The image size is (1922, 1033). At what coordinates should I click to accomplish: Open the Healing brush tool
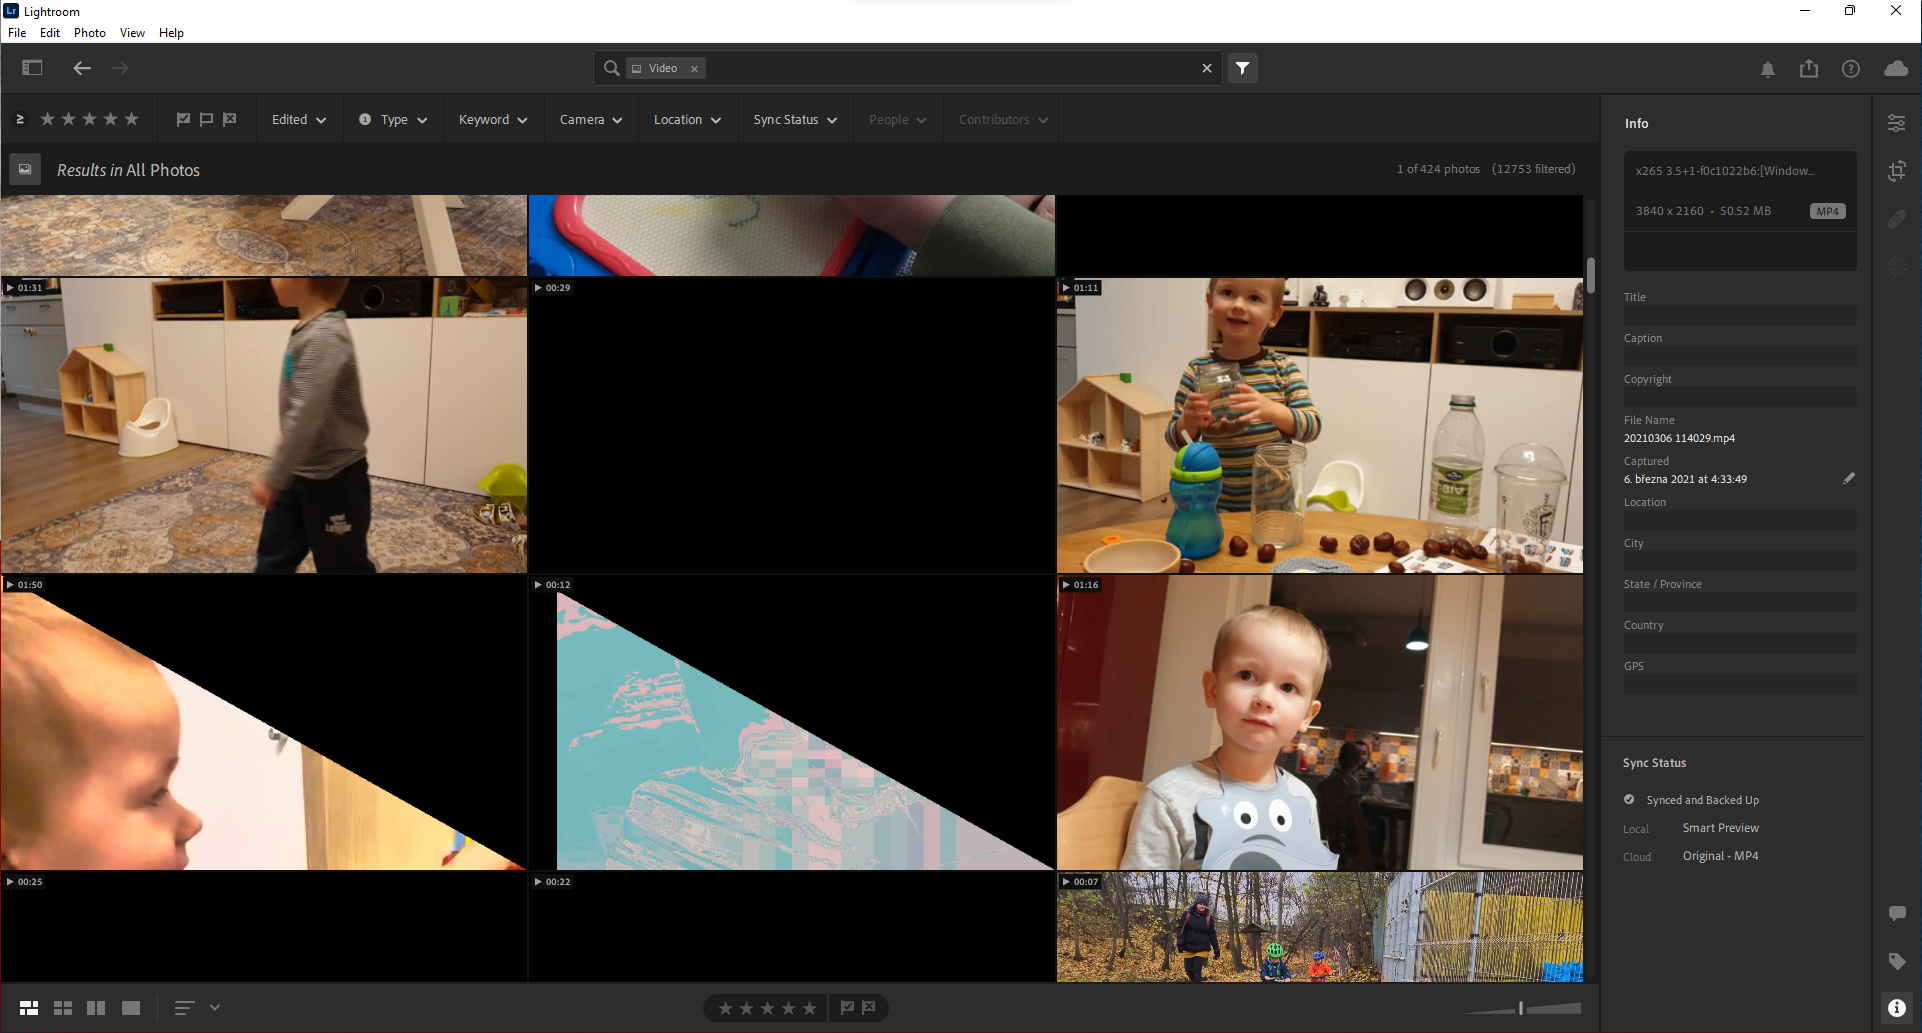point(1897,219)
